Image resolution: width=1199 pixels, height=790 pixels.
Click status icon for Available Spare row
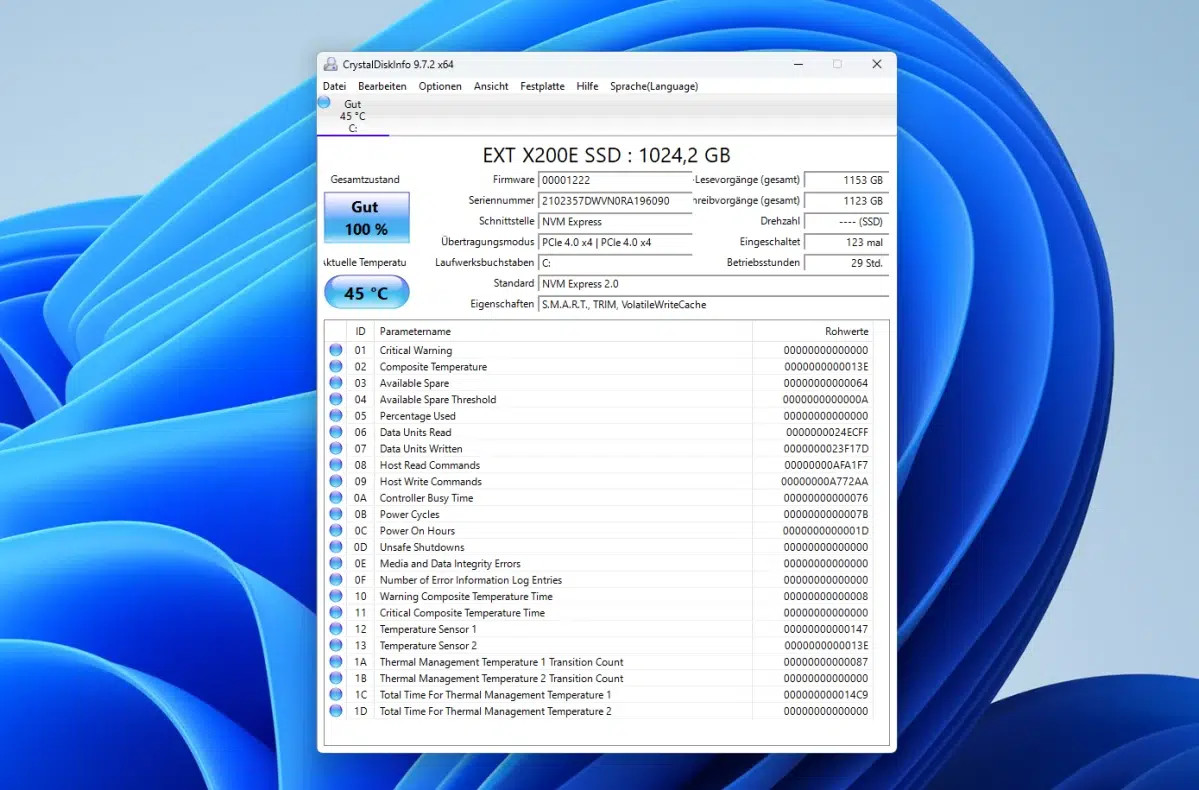pyautogui.click(x=336, y=383)
